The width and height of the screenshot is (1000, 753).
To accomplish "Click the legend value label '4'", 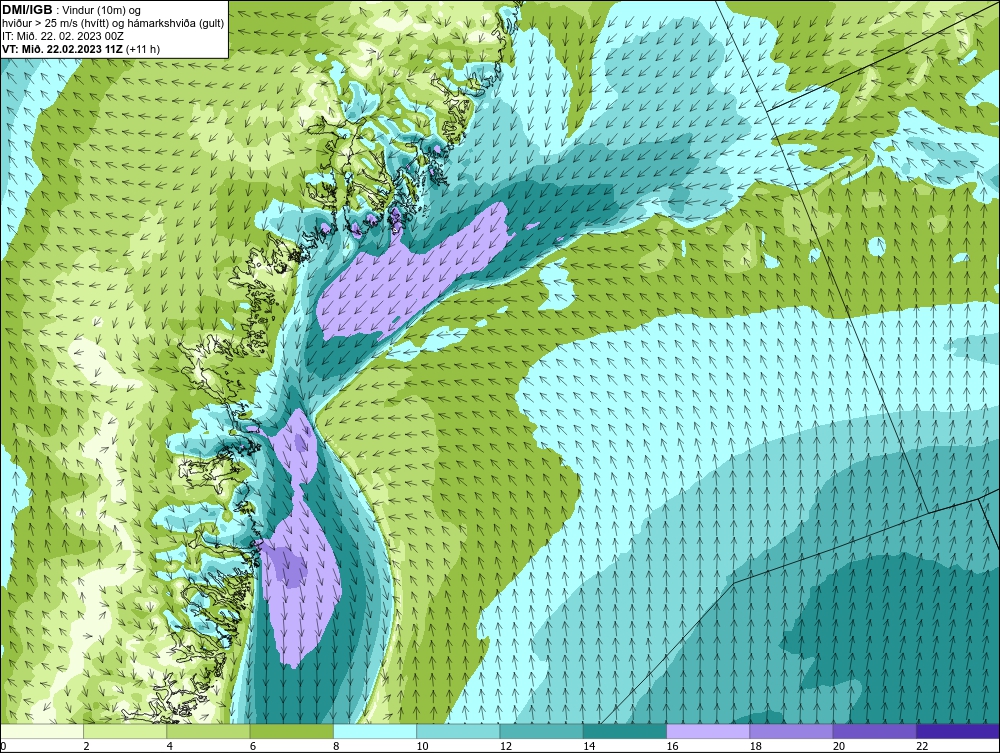I will point(170,746).
